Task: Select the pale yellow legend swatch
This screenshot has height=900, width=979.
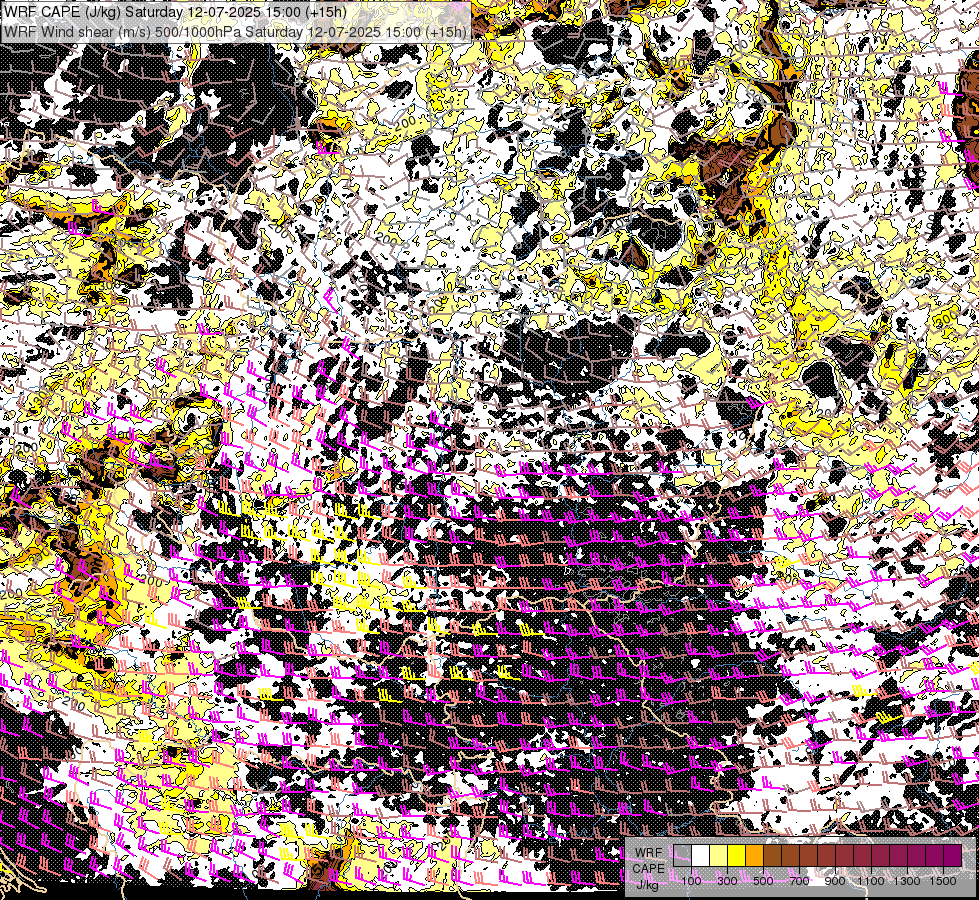Action: point(719,856)
